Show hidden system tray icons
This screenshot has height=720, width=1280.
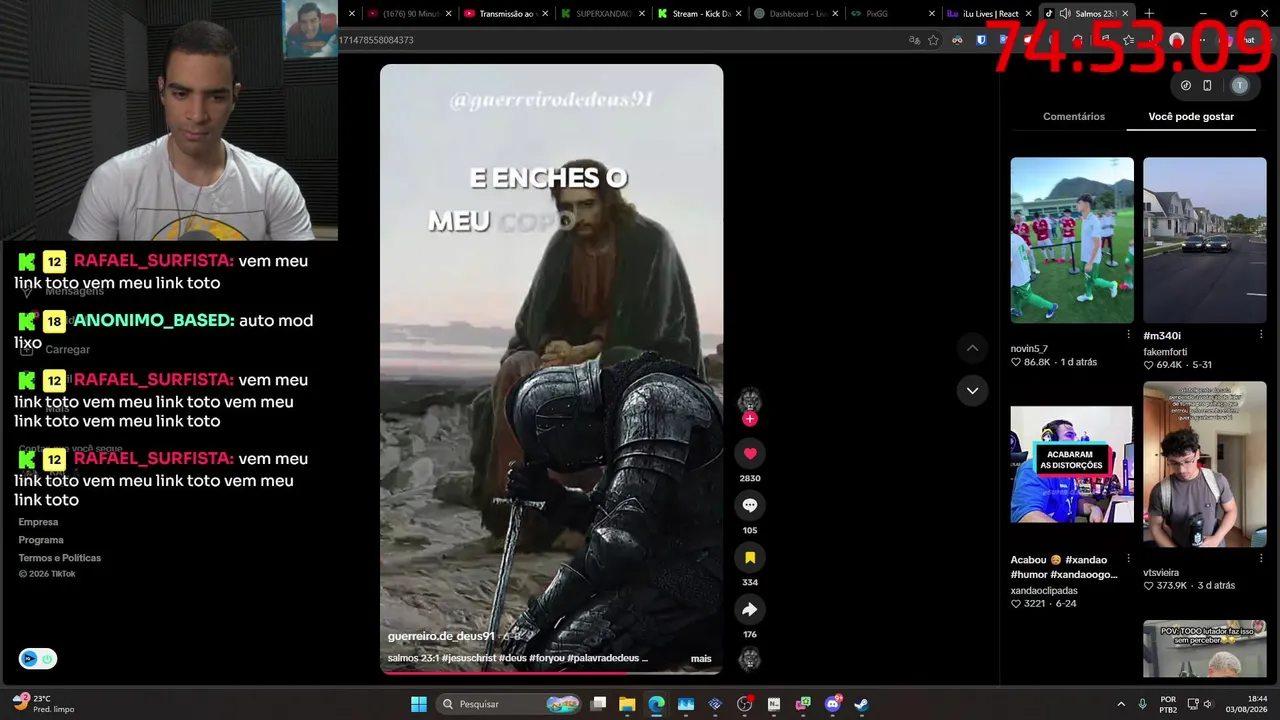tap(1121, 704)
